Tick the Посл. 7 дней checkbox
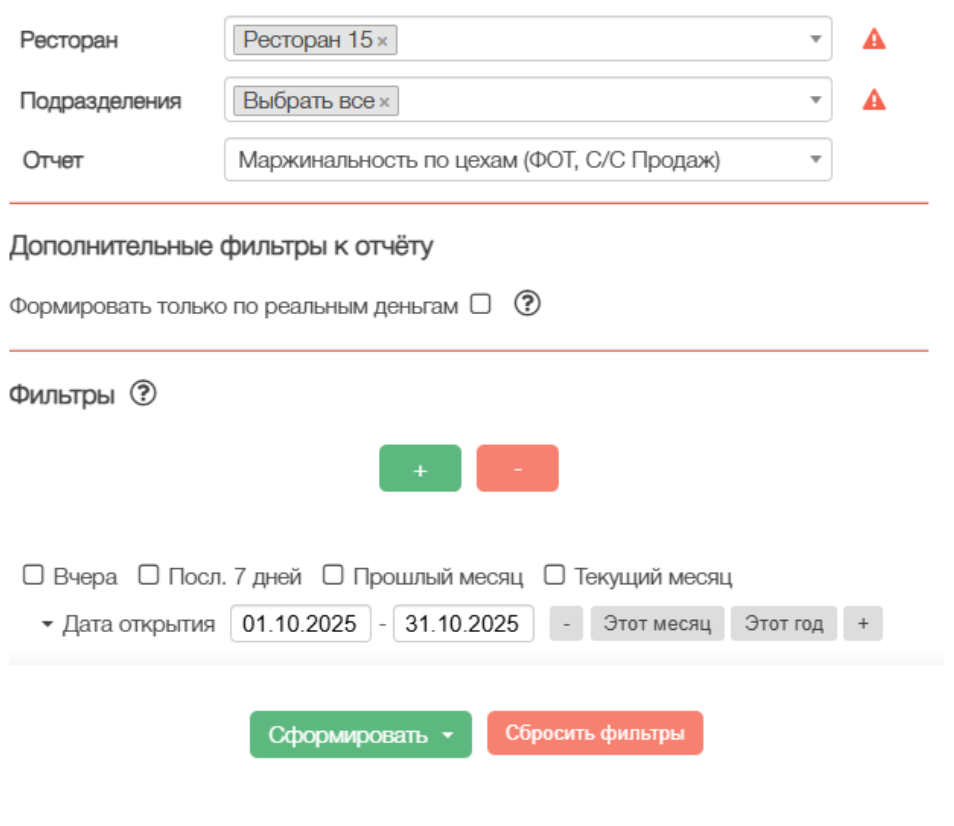This screenshot has width=954, height=826. click(x=149, y=575)
